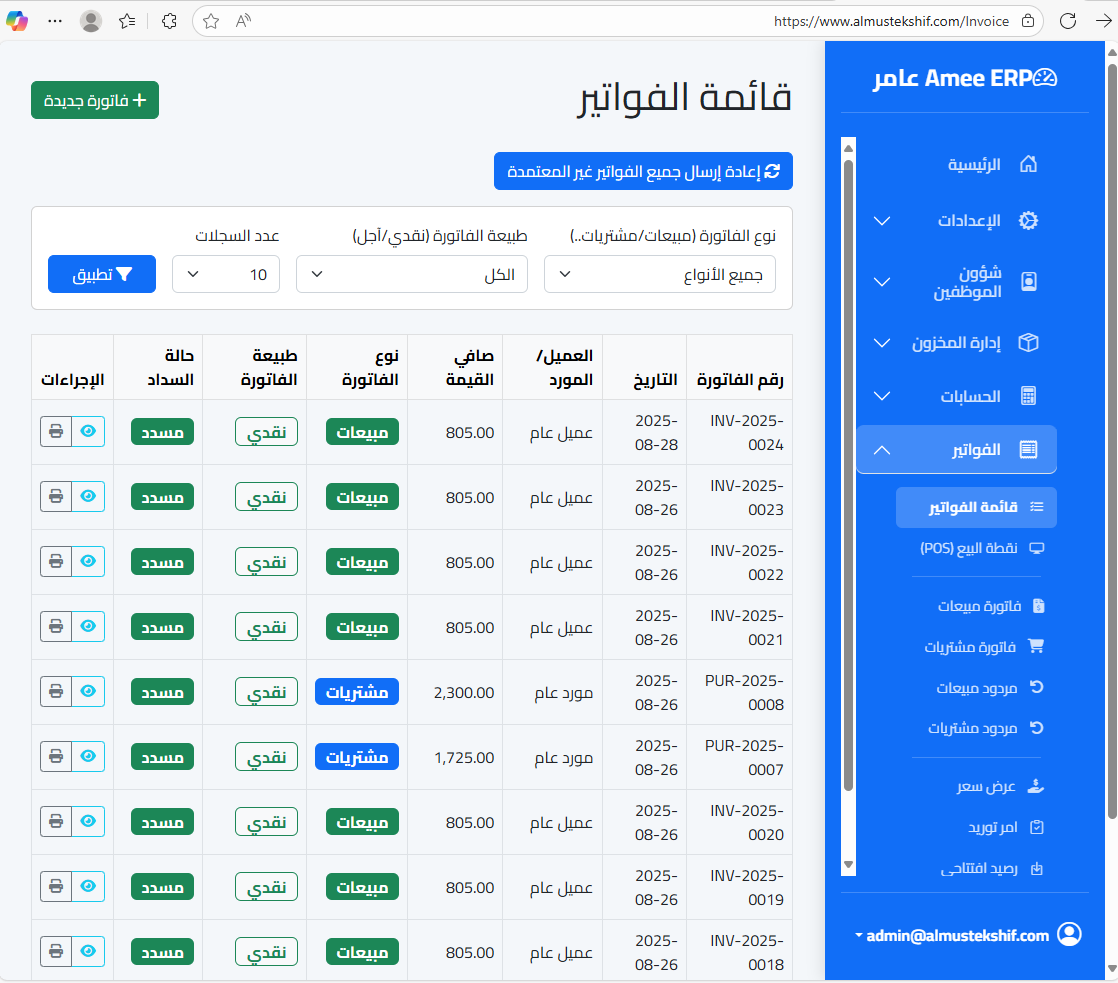Open مردود مبيعات via its return arrow icon

point(1036,687)
